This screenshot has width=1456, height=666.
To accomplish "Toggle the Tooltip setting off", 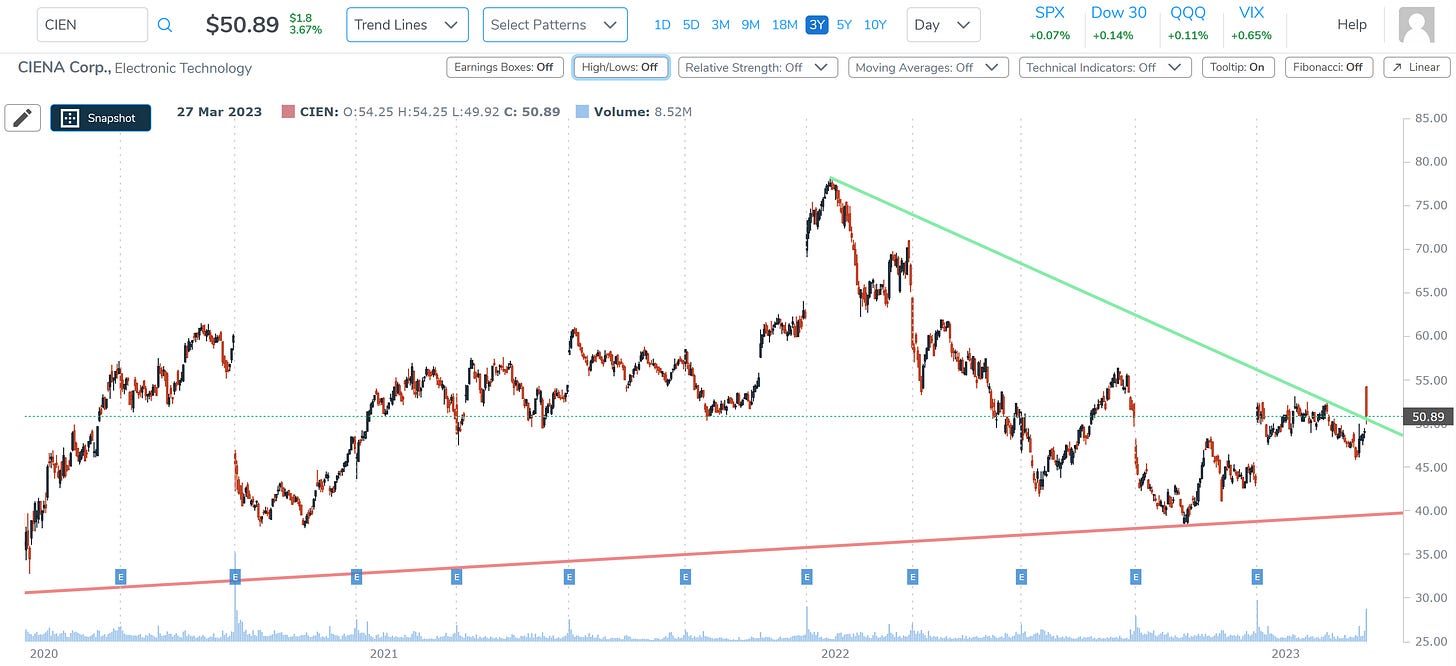I will point(1237,67).
